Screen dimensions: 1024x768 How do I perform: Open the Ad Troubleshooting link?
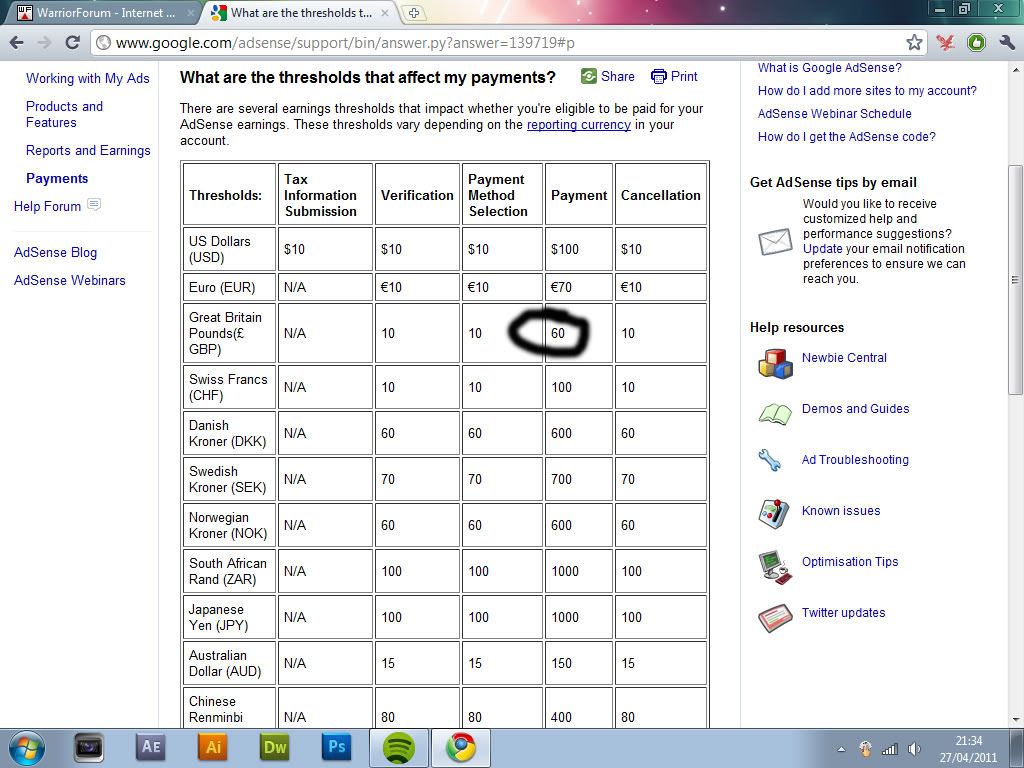pos(855,460)
